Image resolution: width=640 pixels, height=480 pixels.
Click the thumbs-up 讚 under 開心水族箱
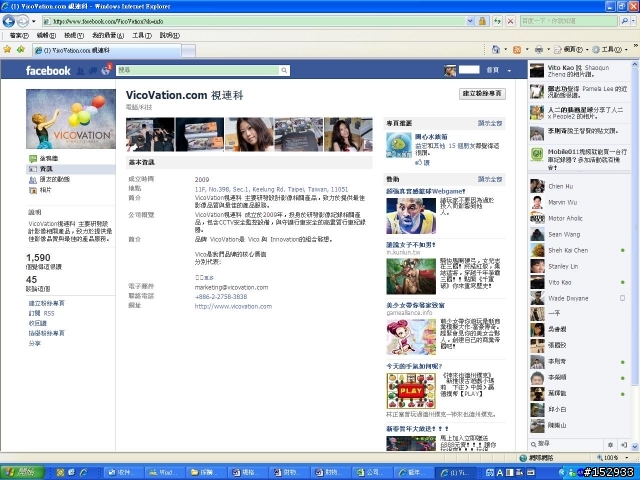(422, 162)
